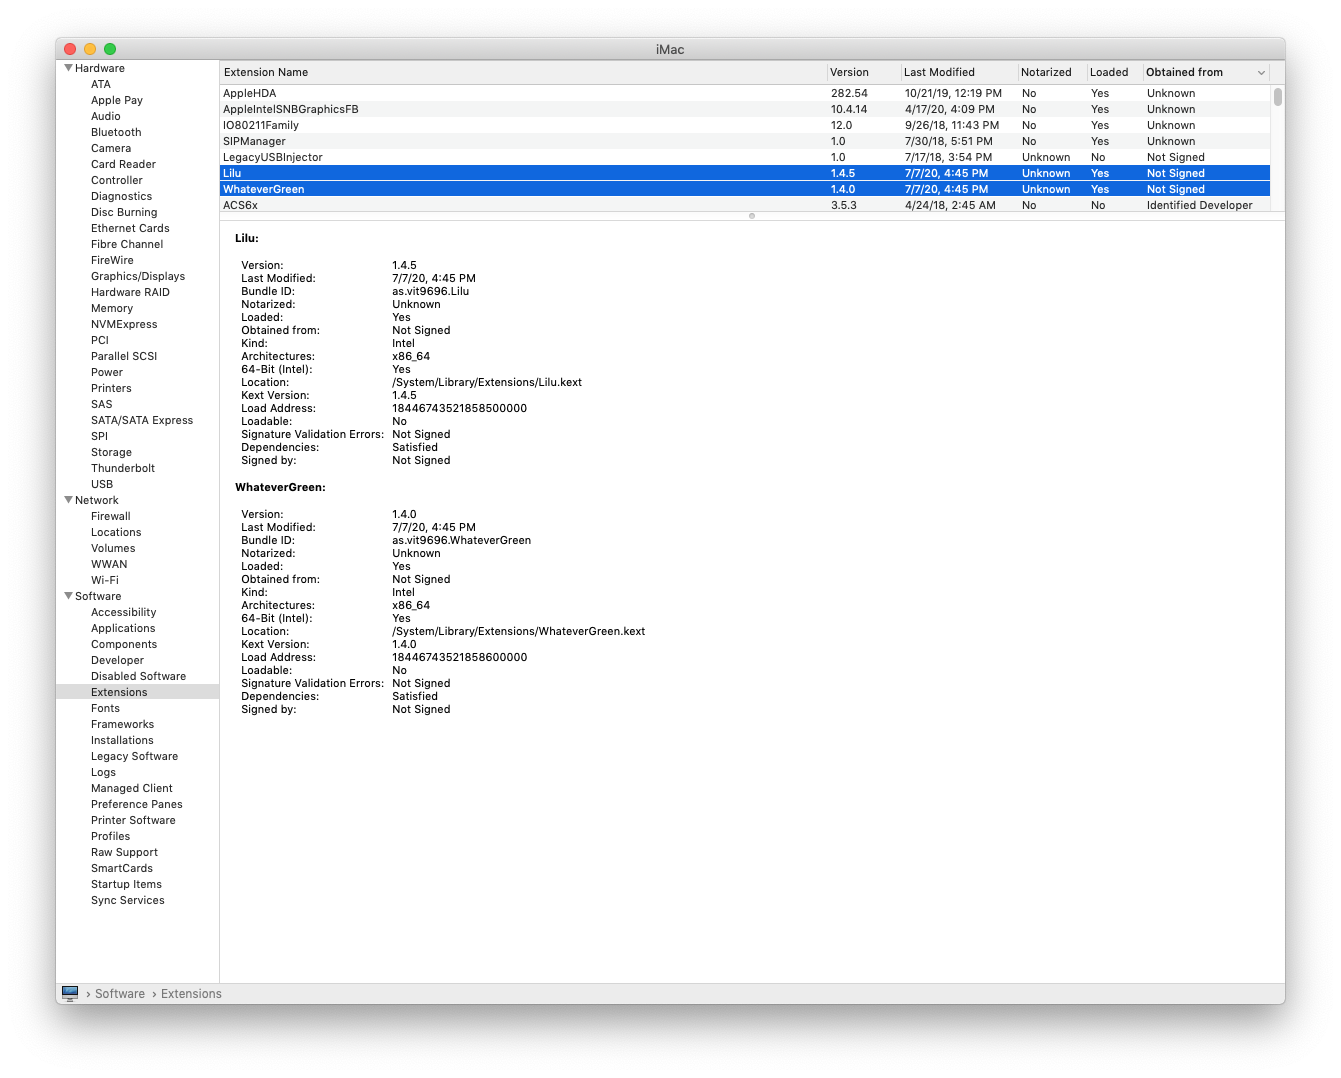The height and width of the screenshot is (1078, 1341).
Task: Select the ACS6x extension row
Action: click(x=745, y=205)
